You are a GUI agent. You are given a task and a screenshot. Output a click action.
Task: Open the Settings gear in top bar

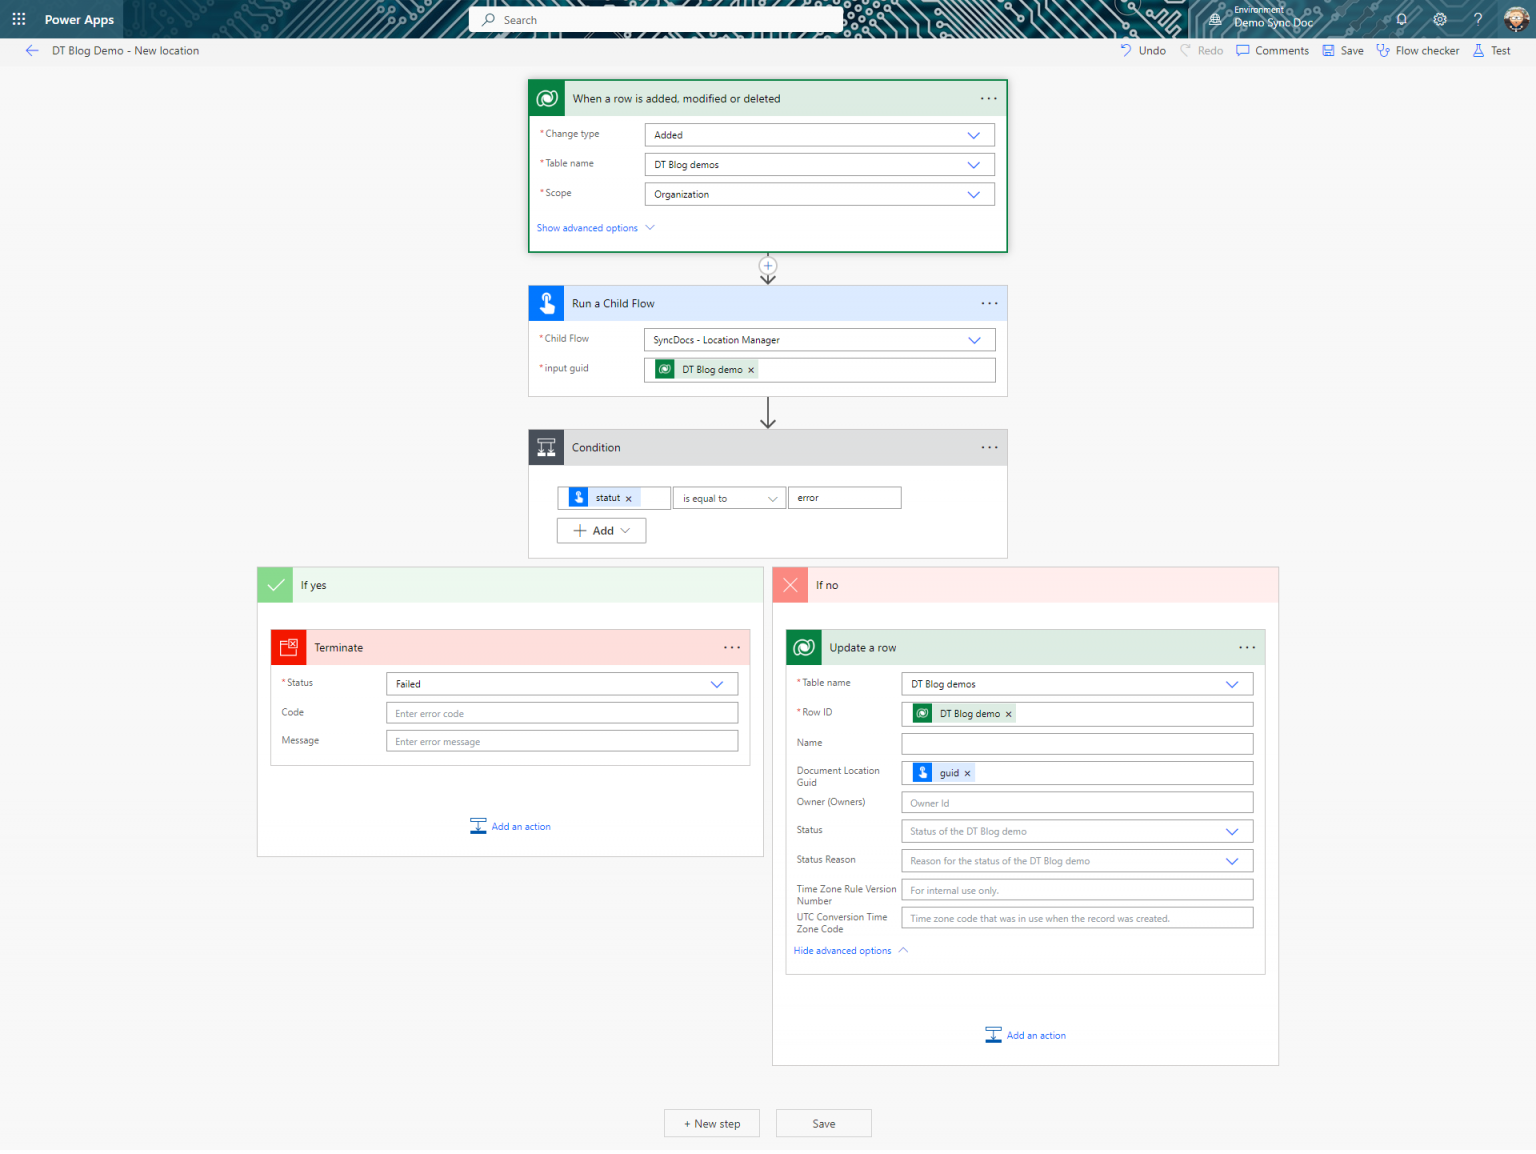tap(1439, 19)
